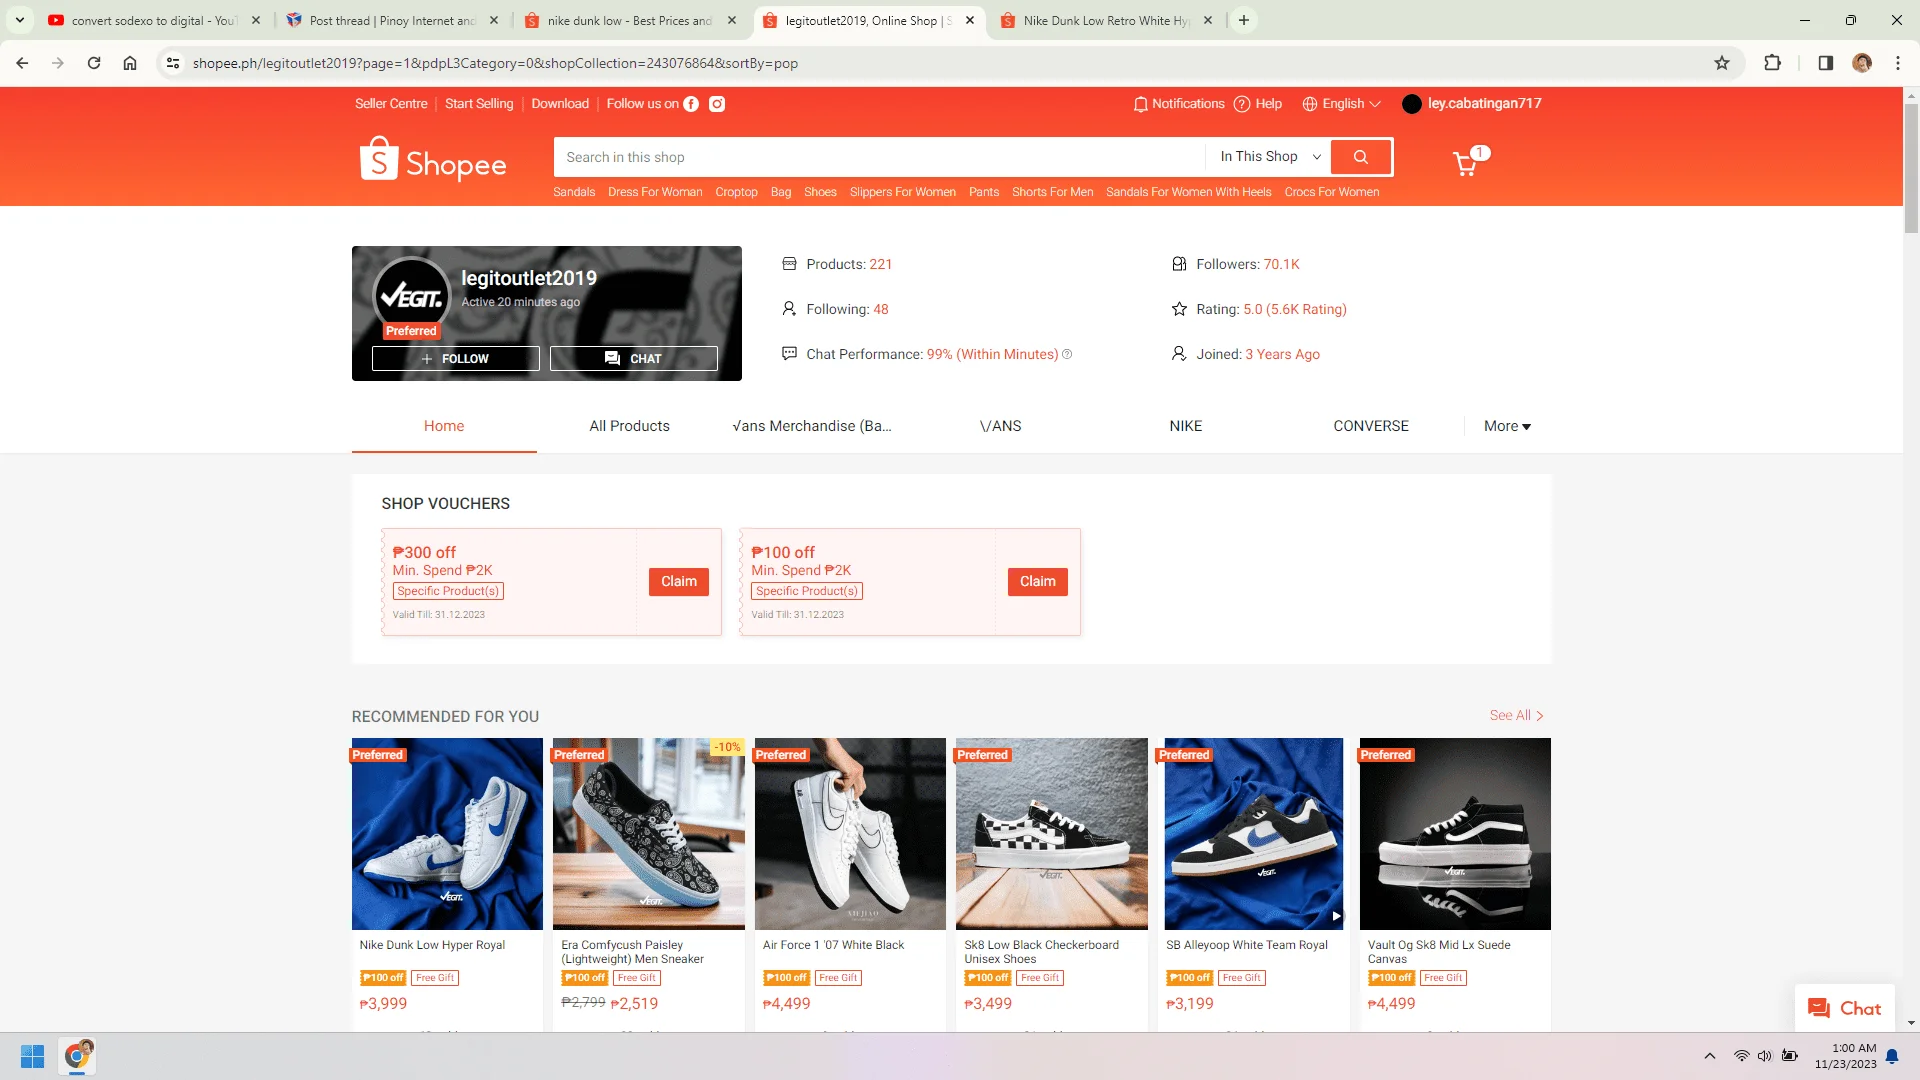Open the In This Shop search scope dropdown

tap(1270, 157)
